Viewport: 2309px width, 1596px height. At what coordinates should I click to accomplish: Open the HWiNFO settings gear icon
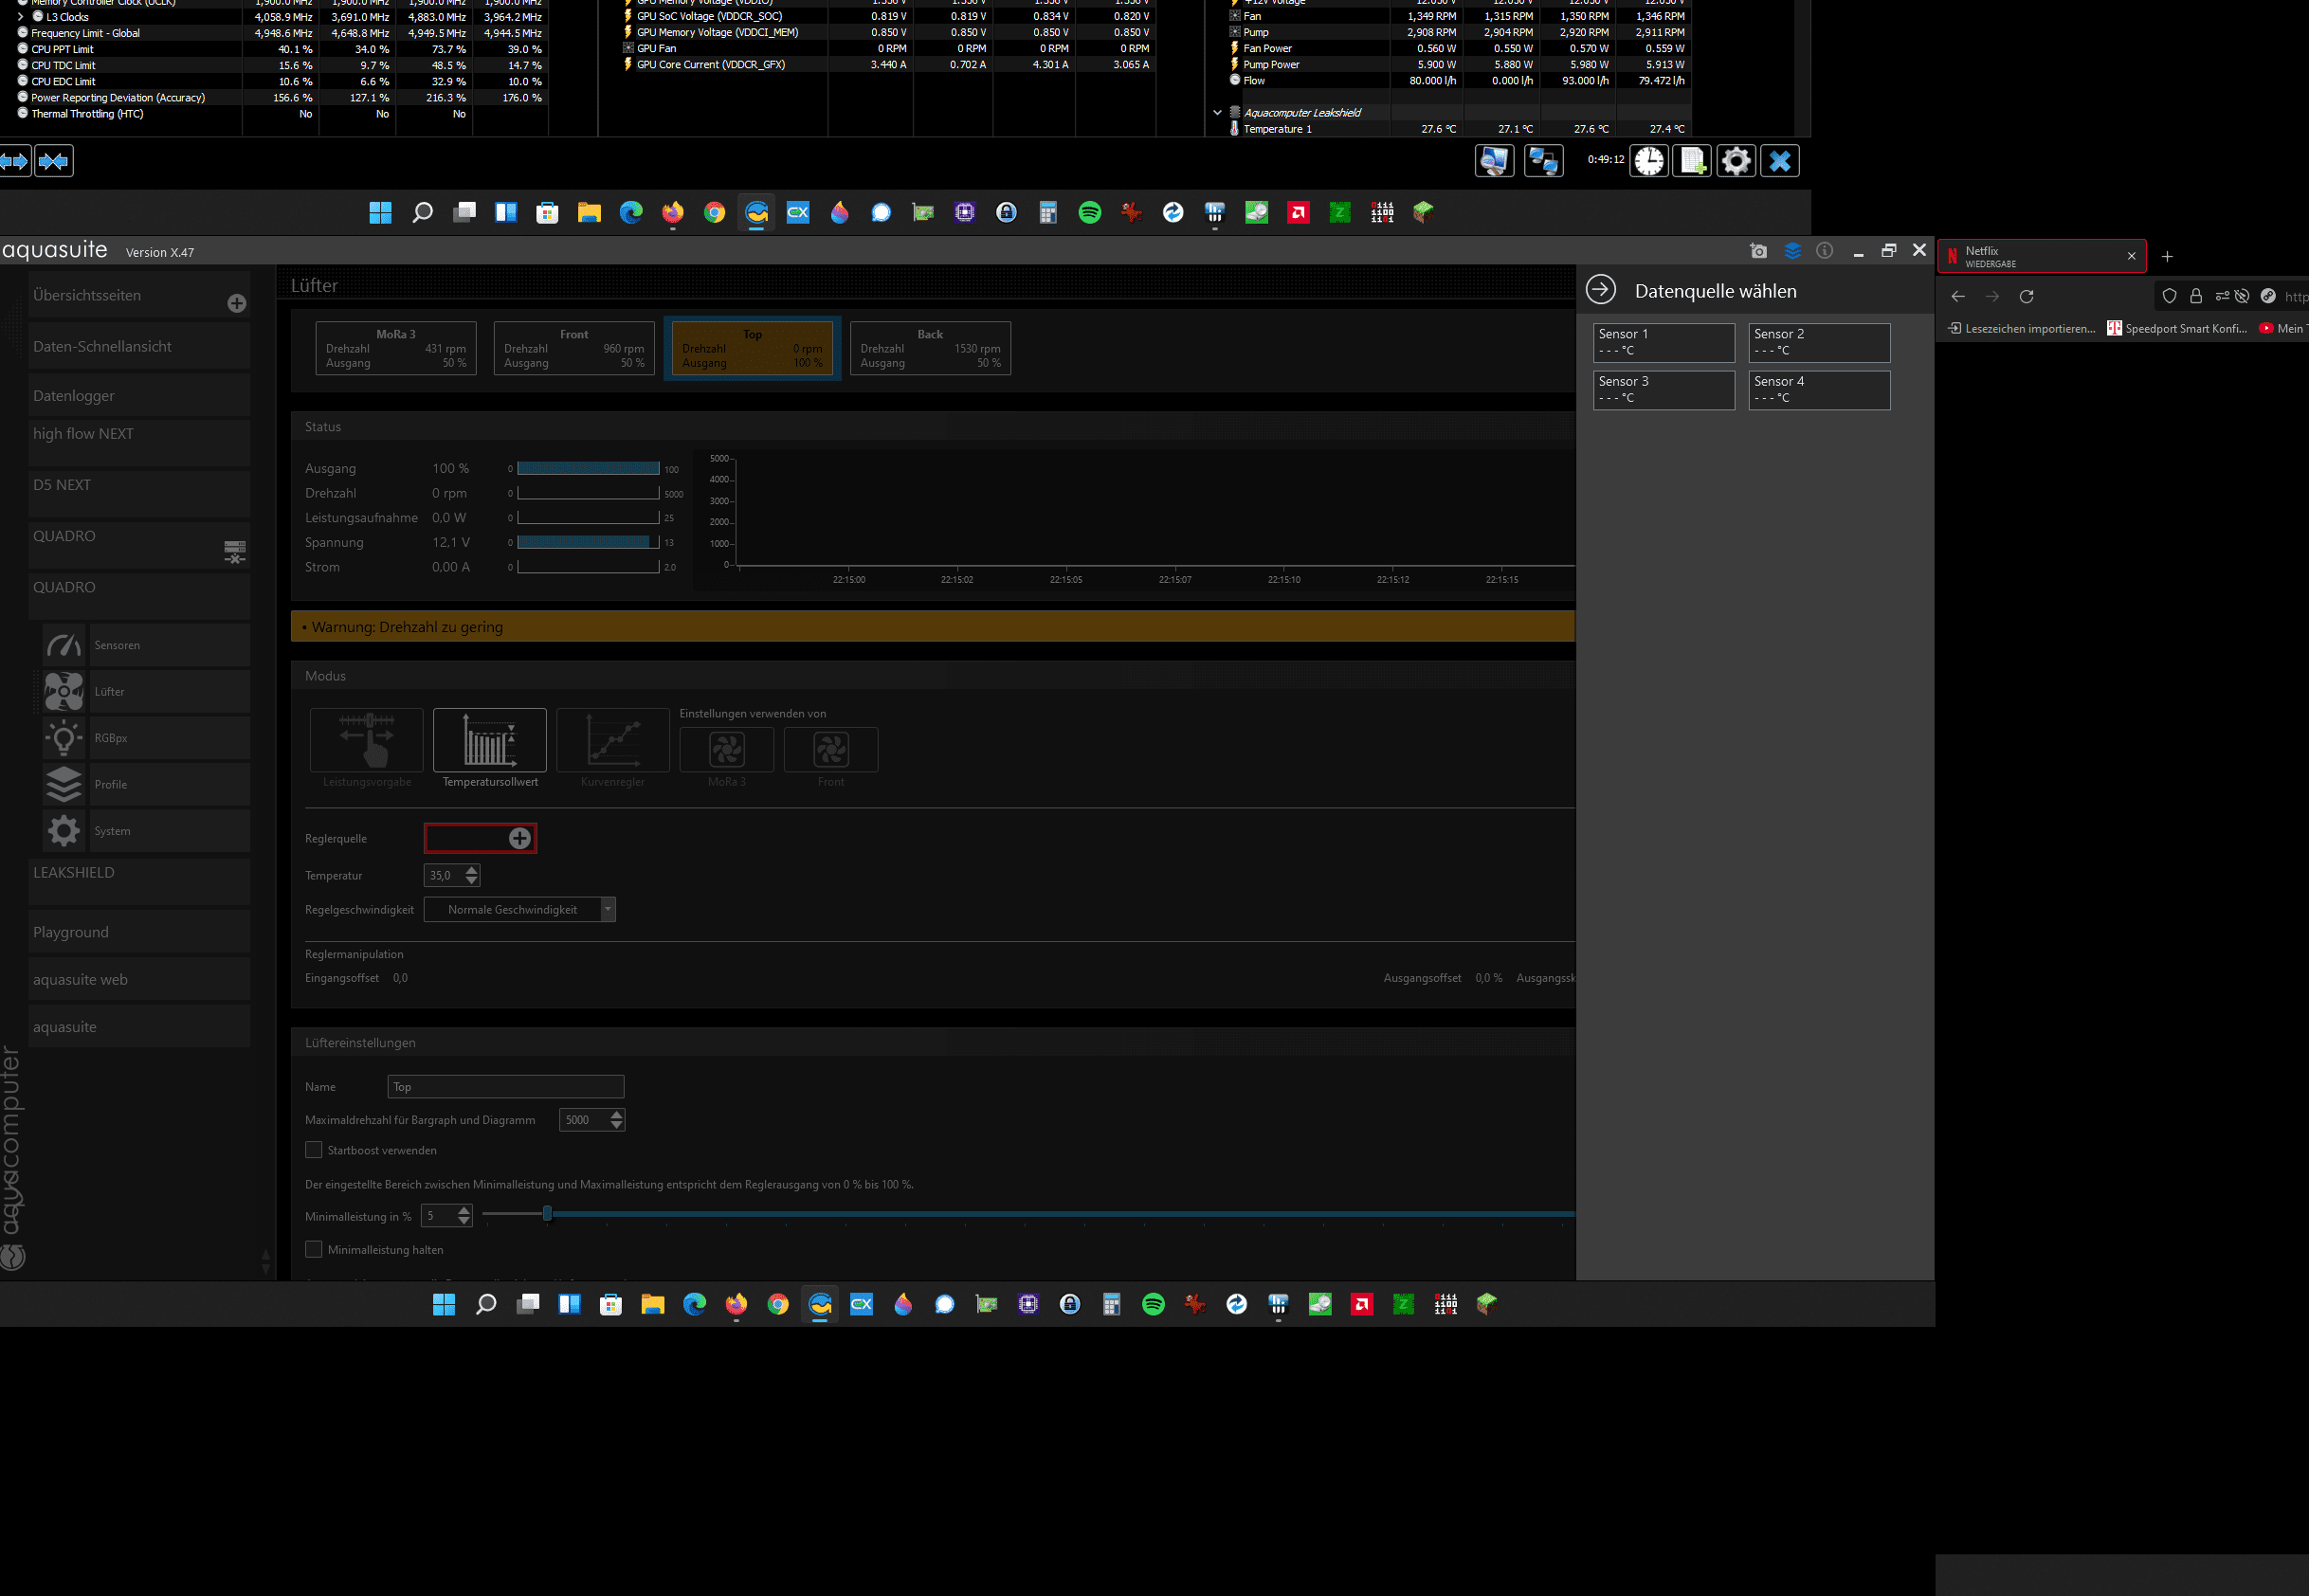click(1736, 160)
